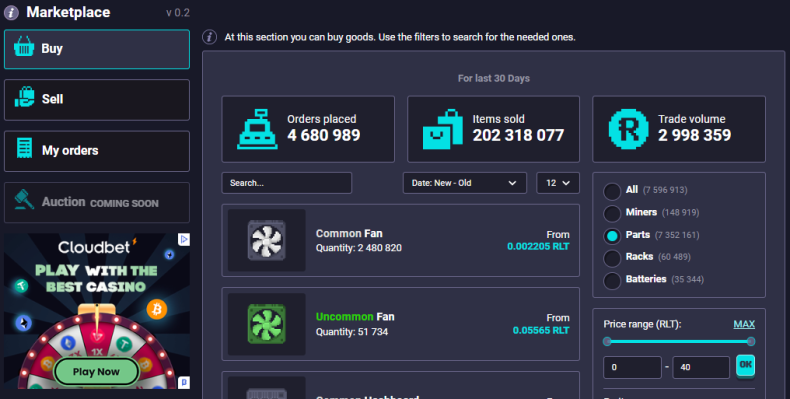Click the Auction coming soon tab

point(97,203)
